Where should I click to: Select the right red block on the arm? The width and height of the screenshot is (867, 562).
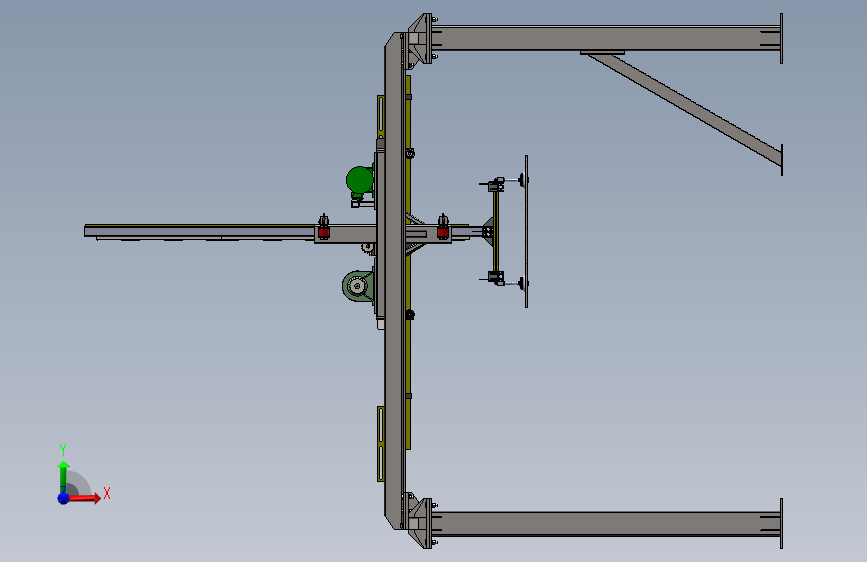(x=443, y=232)
